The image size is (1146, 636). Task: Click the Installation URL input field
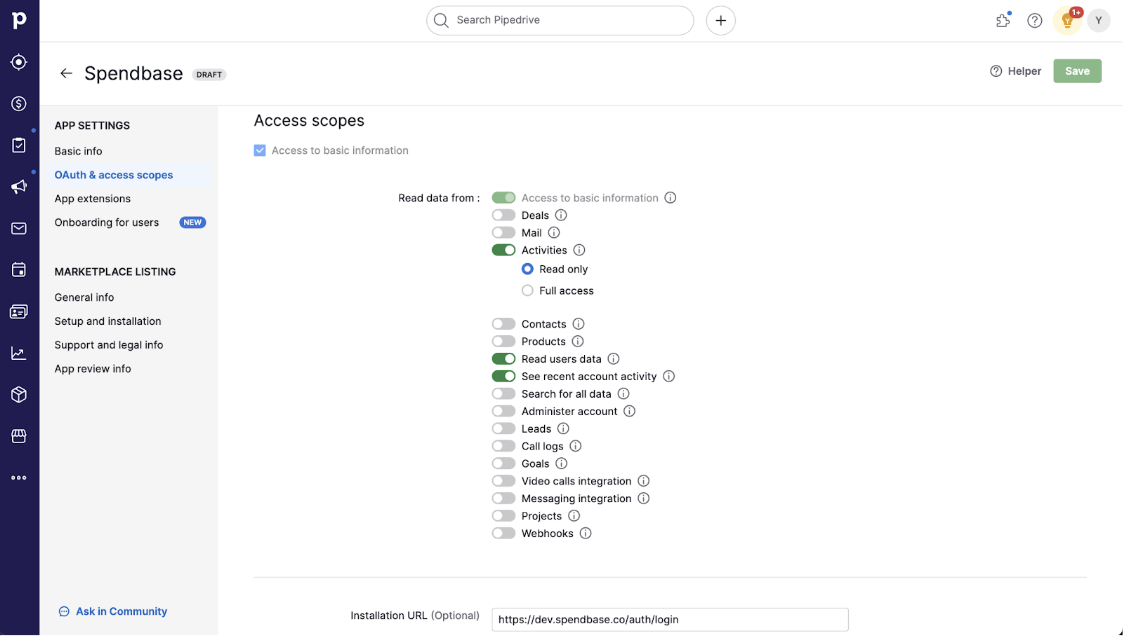tap(670, 620)
